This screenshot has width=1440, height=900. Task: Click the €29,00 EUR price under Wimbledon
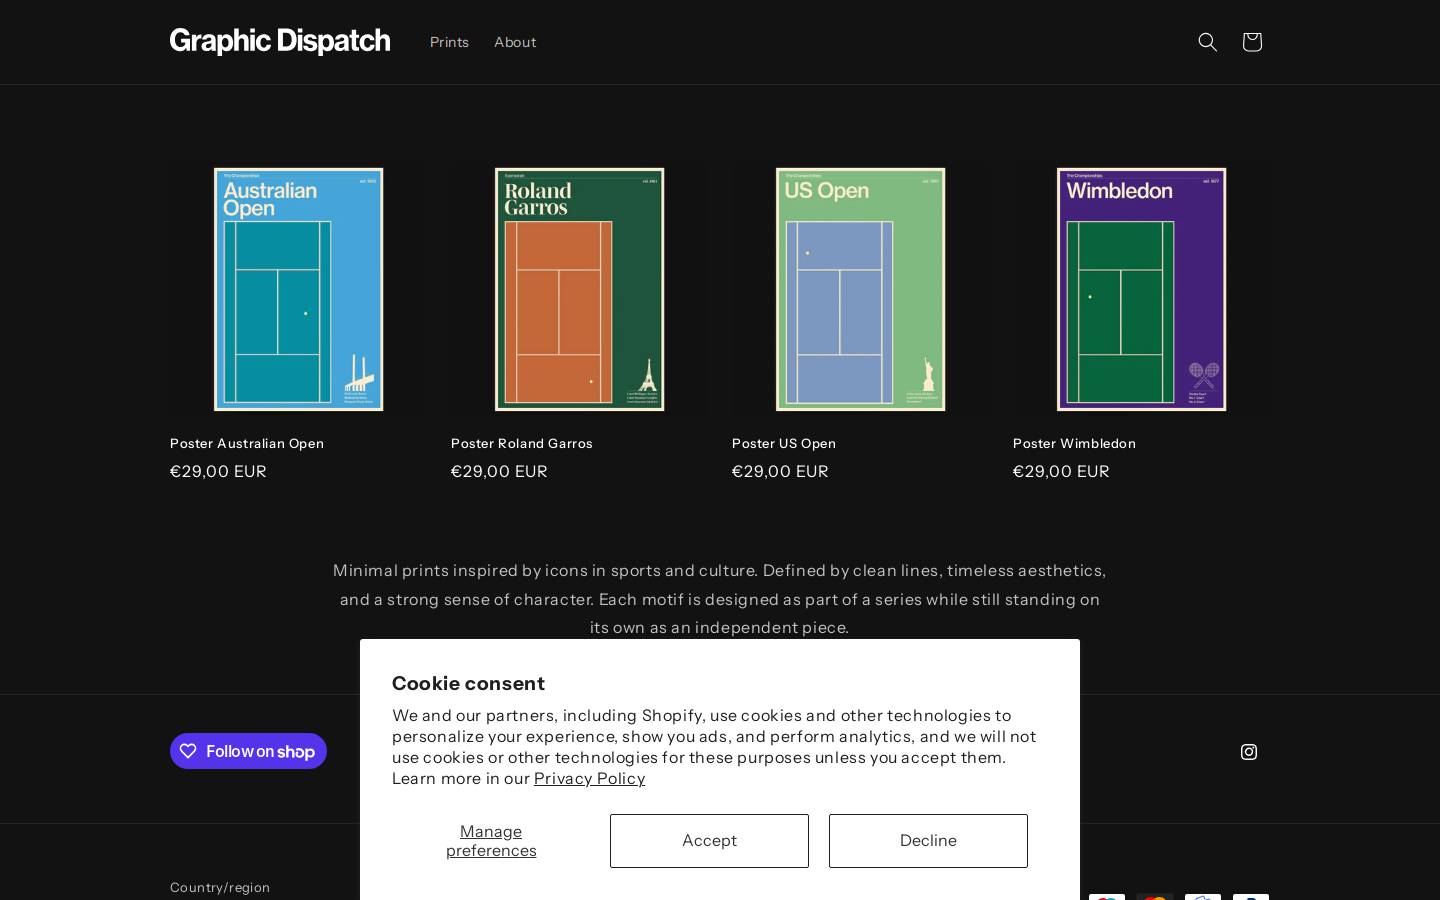[x=1061, y=471]
